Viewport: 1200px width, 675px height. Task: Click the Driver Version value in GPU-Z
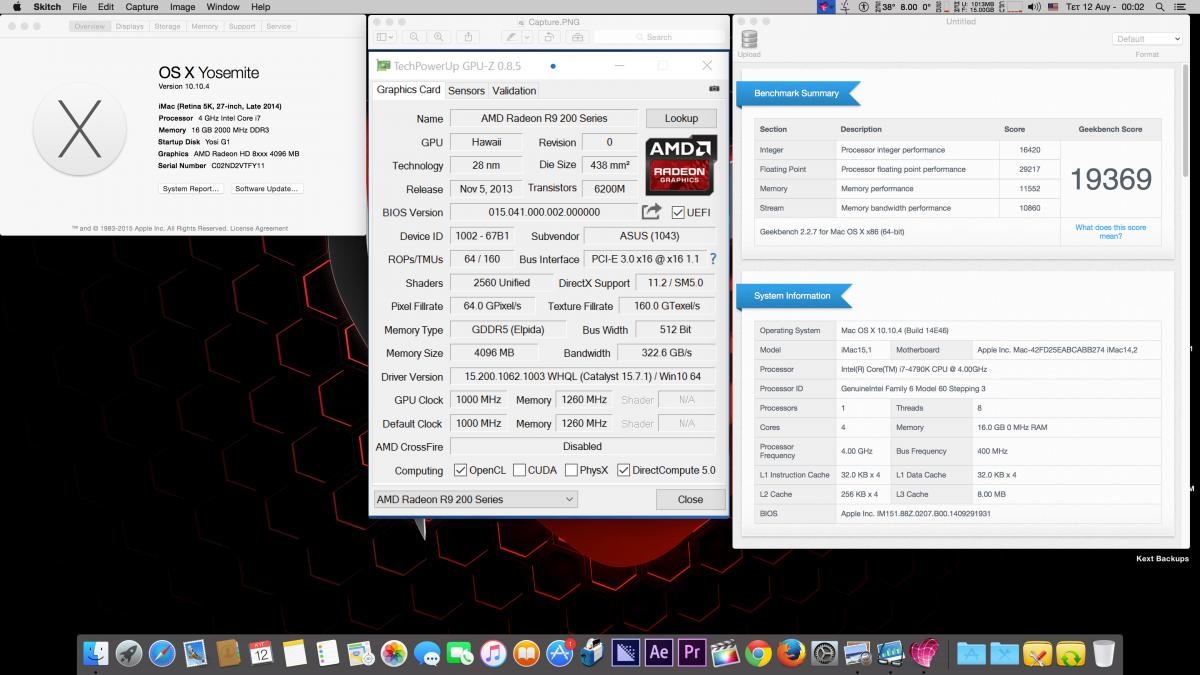pos(583,377)
